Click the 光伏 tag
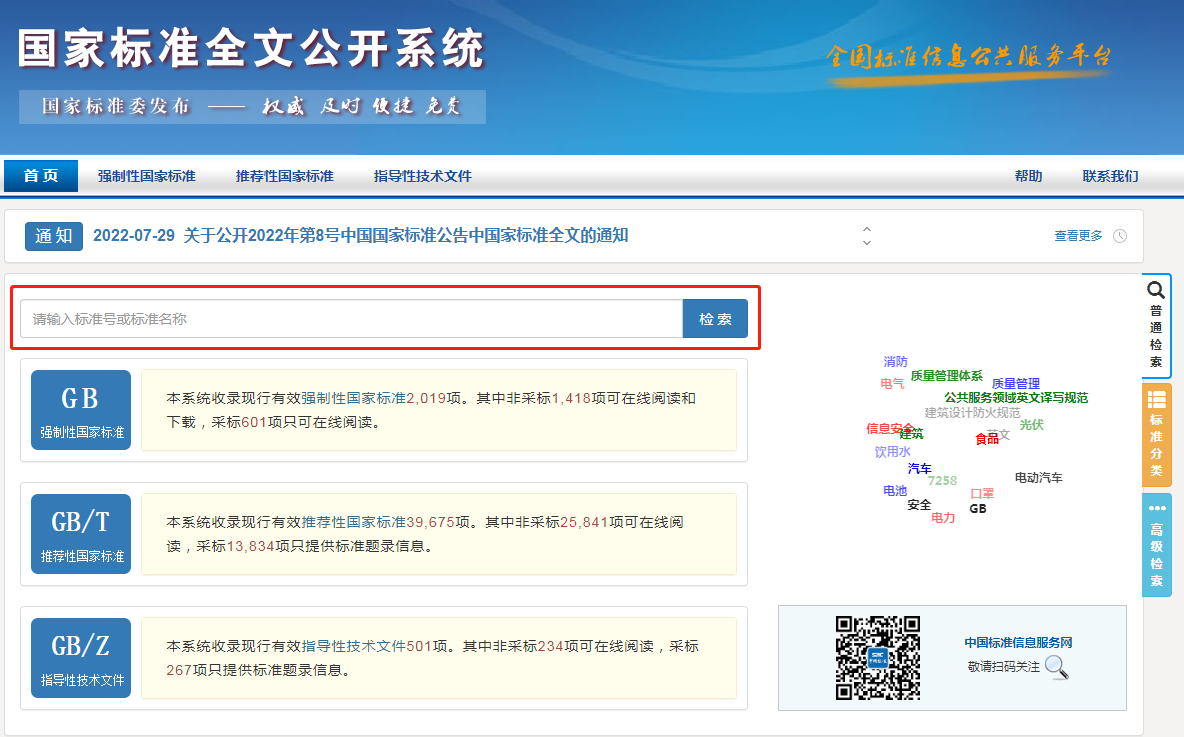 1031,425
